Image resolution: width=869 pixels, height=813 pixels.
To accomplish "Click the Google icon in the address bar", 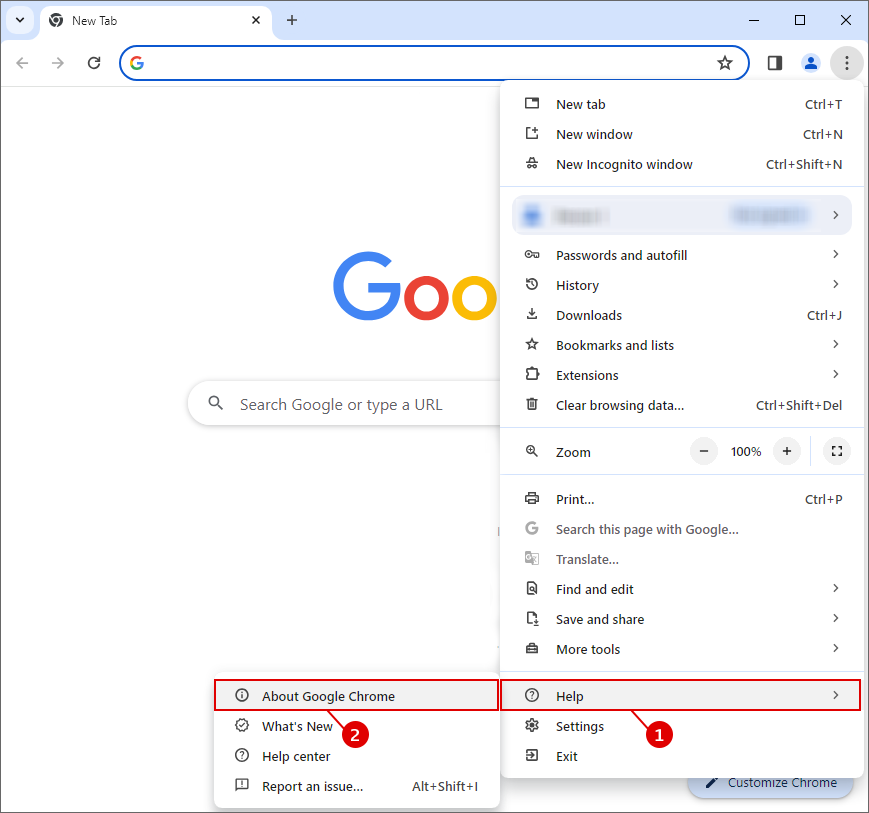I will (137, 63).
